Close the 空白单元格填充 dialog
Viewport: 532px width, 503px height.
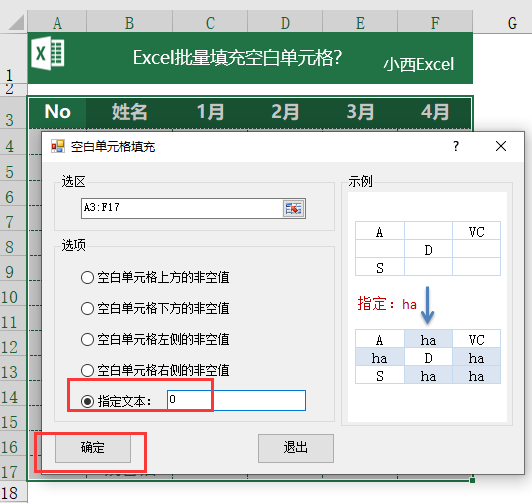click(x=501, y=146)
